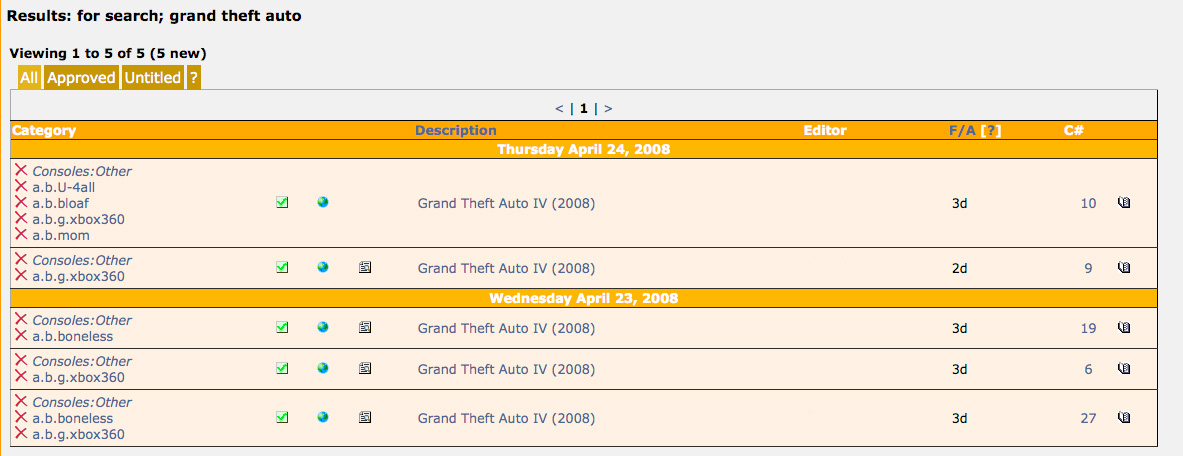Open the [?] help link beside F/A
The image size is (1183, 456).
tap(991, 130)
